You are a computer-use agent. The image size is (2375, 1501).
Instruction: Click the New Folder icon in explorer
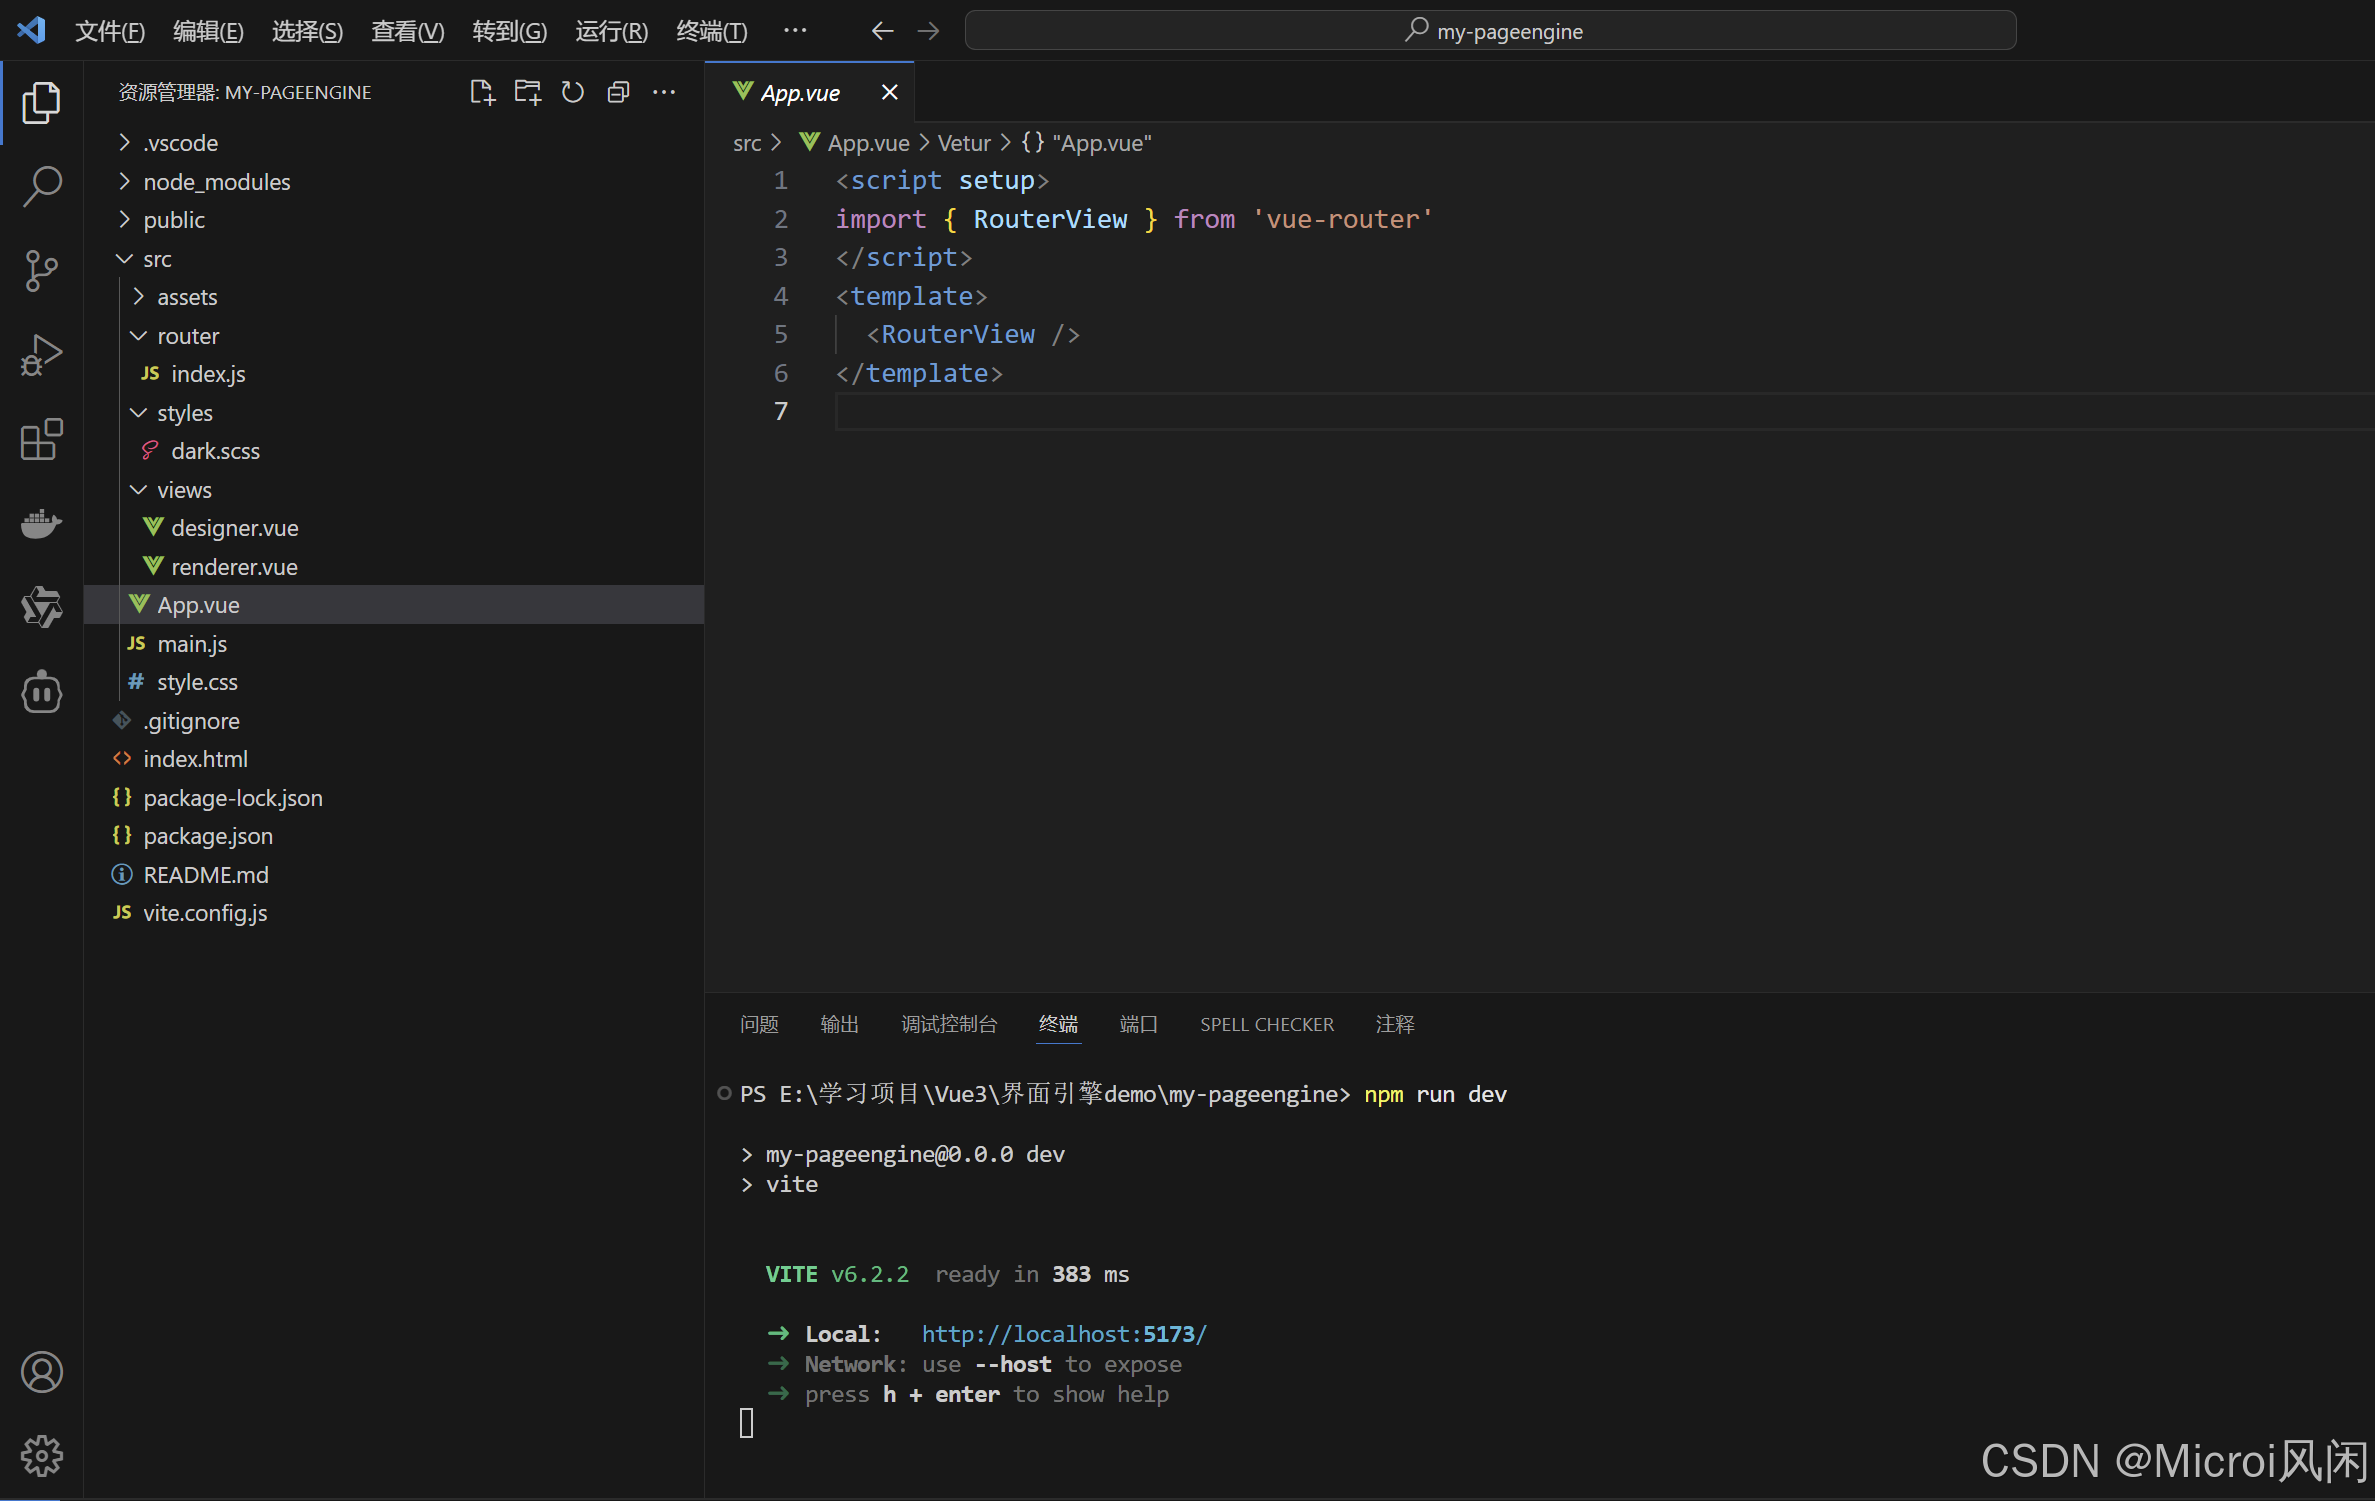pos(527,93)
